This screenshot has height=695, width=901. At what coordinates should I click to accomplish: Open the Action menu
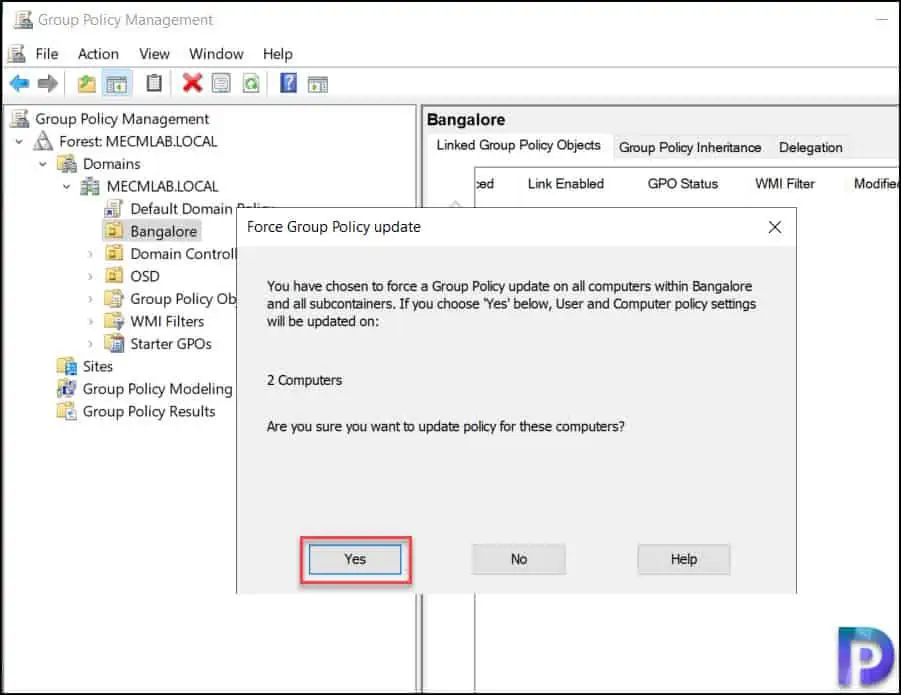click(x=98, y=54)
